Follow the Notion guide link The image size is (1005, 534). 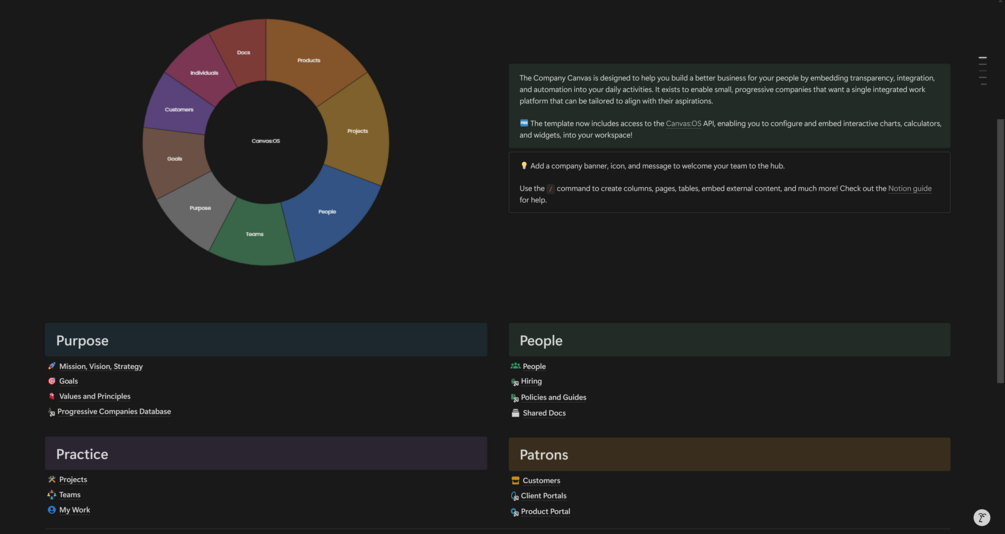point(909,188)
